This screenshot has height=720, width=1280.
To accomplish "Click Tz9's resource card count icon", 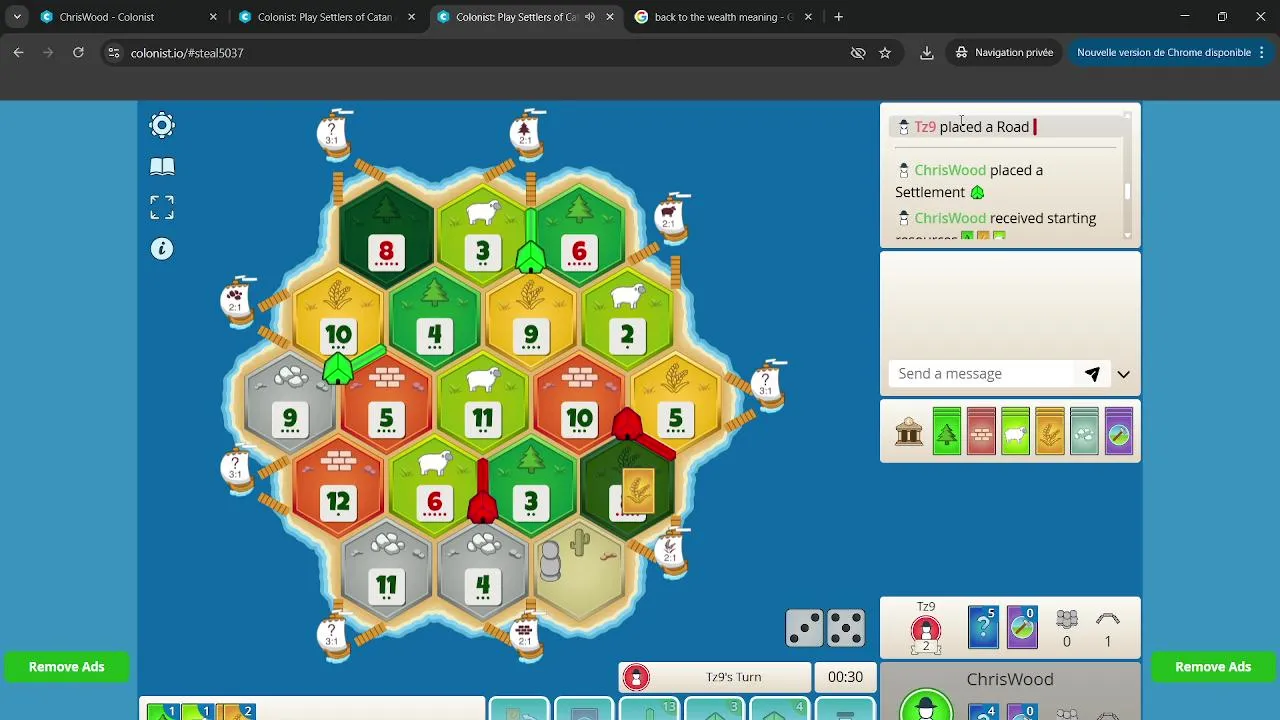I will 983,628.
